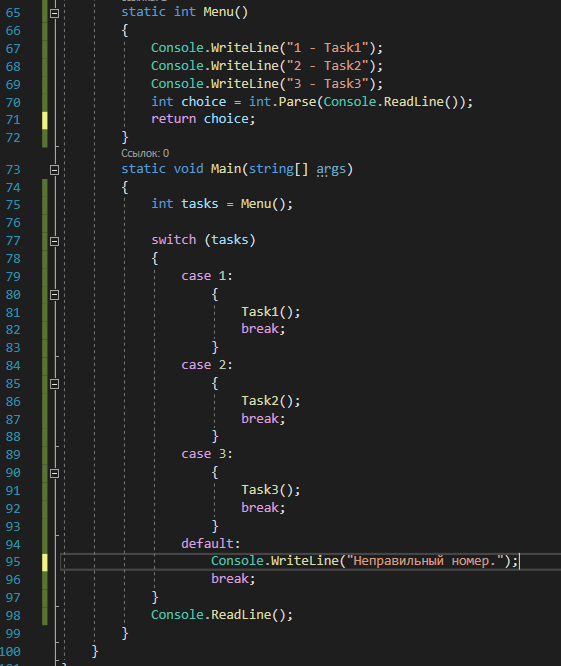
Task: Click line number 95 in gutter
Action: point(13,562)
